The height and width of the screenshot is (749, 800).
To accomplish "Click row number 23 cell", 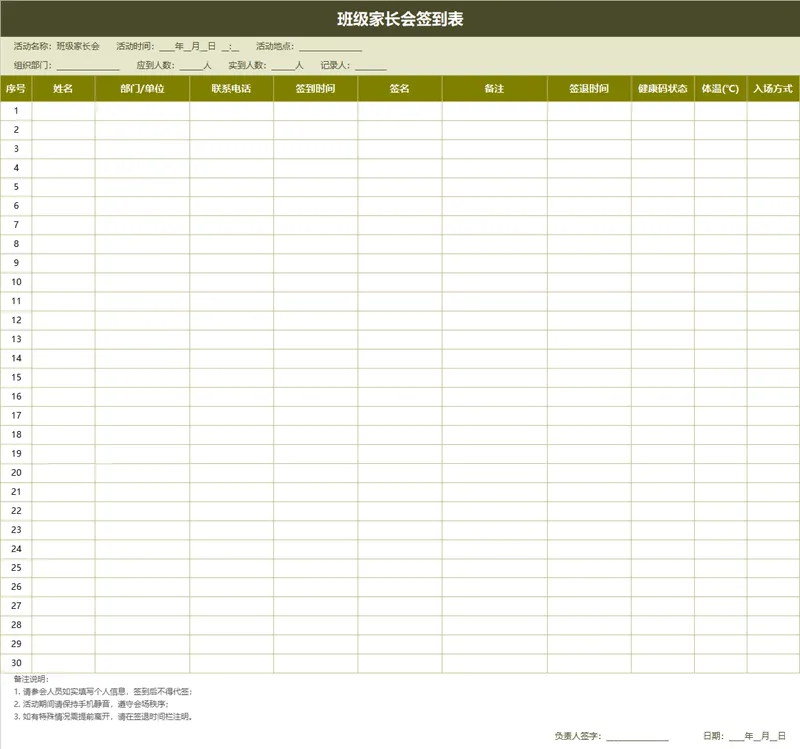I will 16,530.
